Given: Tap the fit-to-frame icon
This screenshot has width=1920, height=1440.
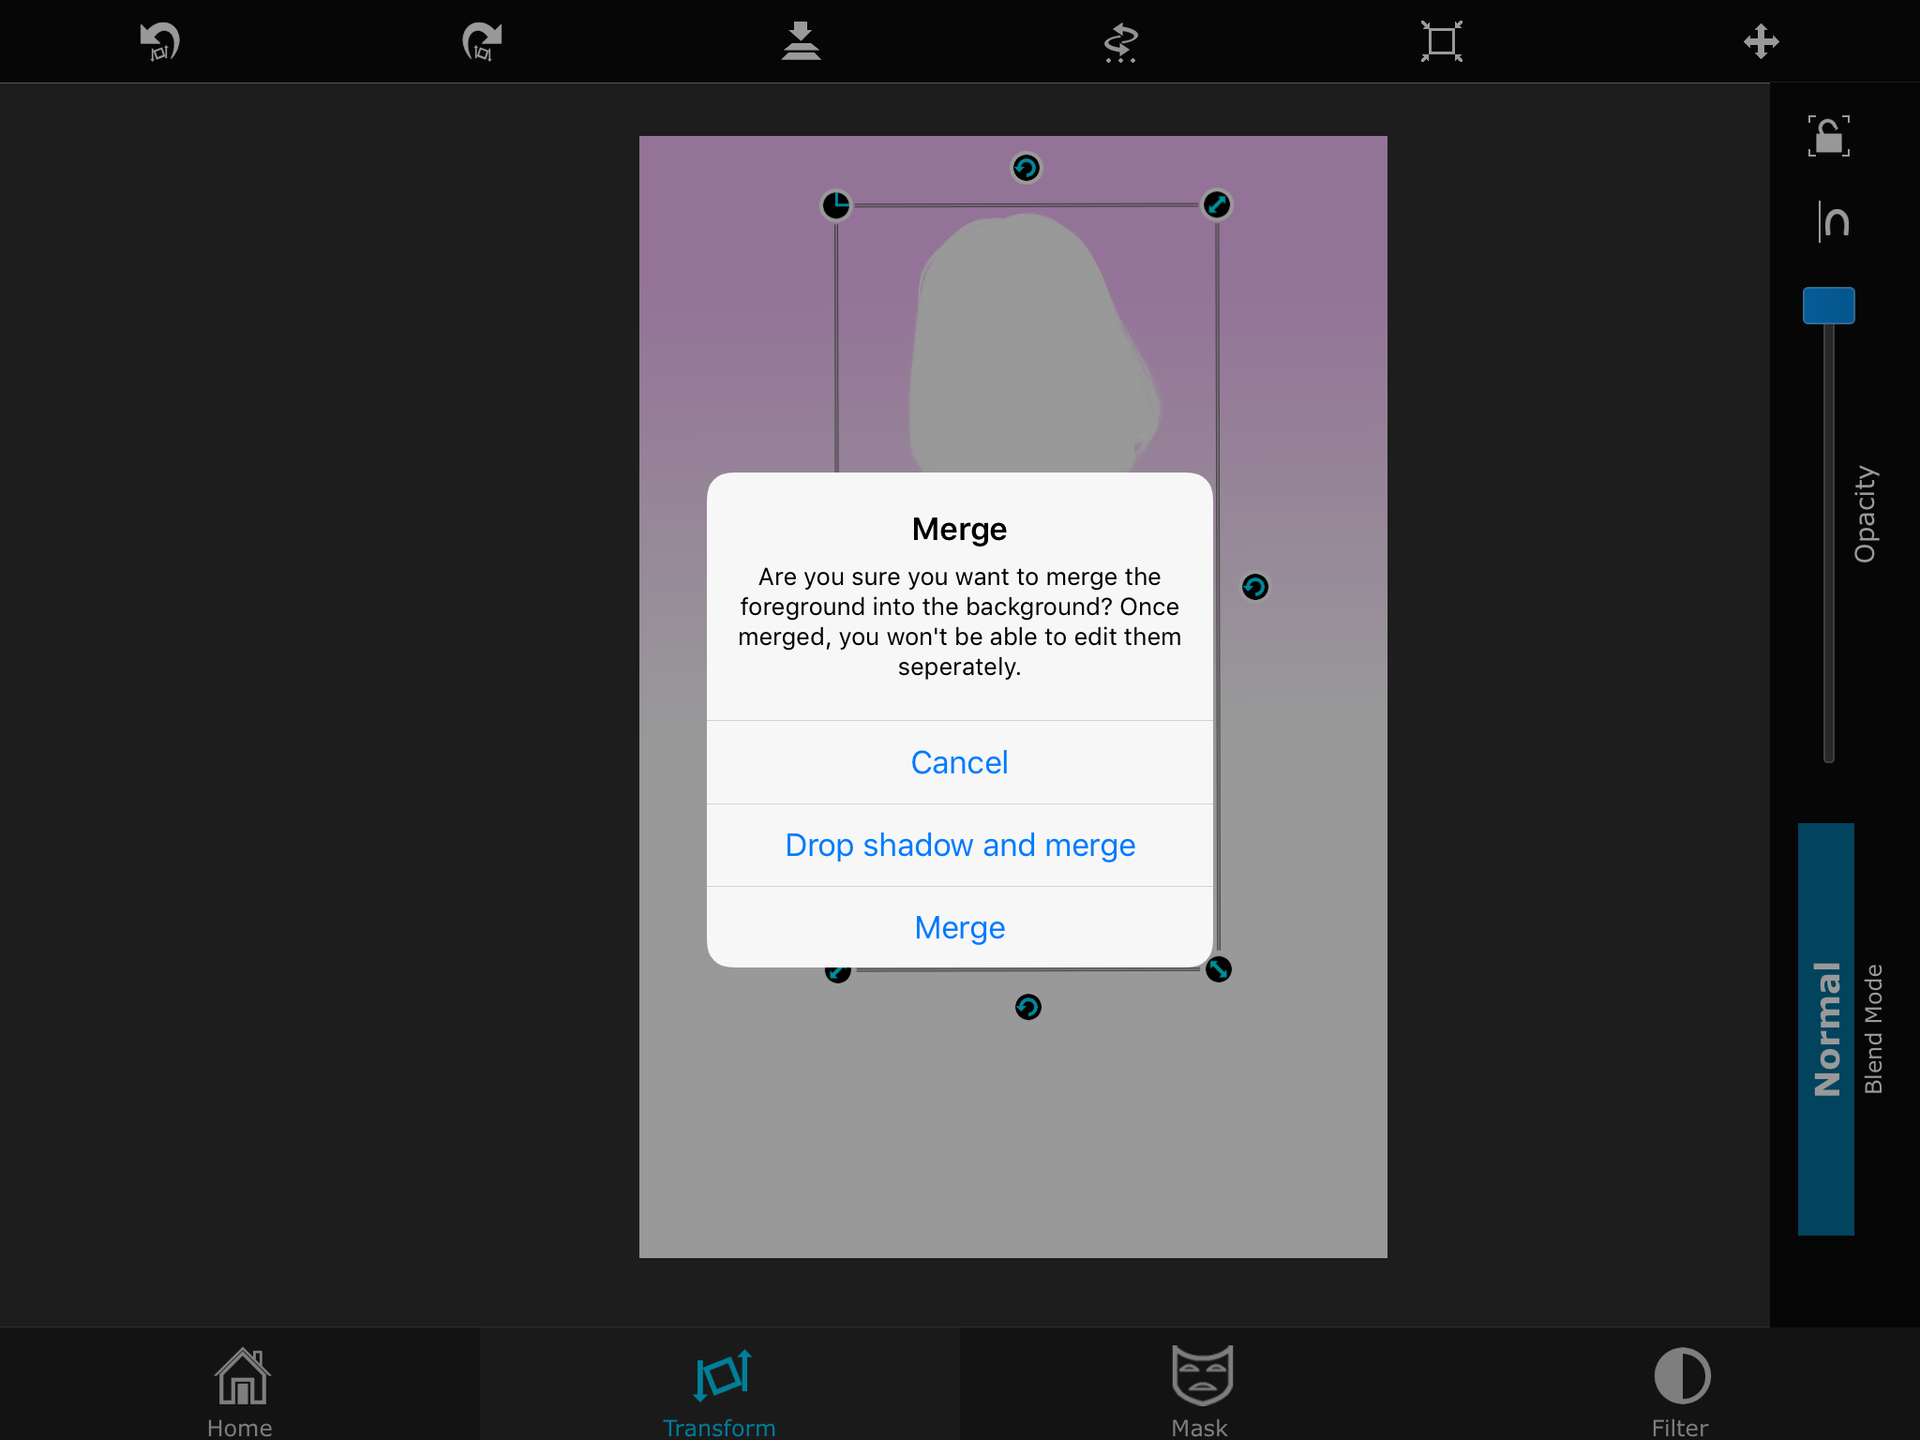Looking at the screenshot, I should click(x=1441, y=41).
